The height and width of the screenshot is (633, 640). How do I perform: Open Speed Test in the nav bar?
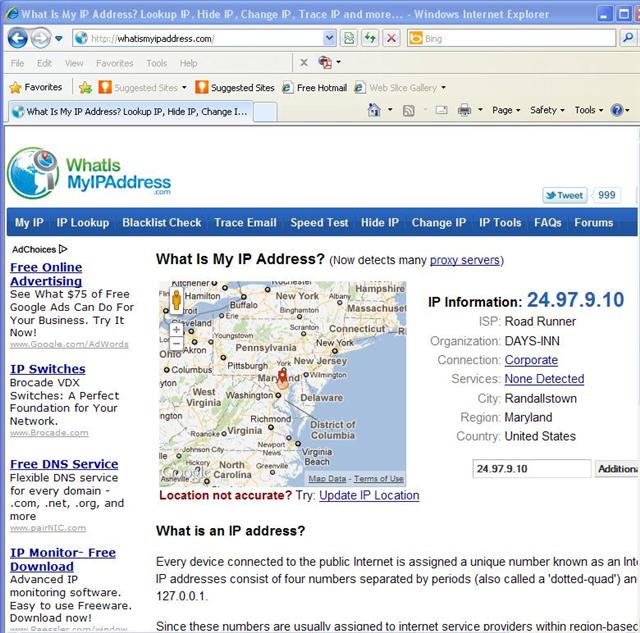319,222
